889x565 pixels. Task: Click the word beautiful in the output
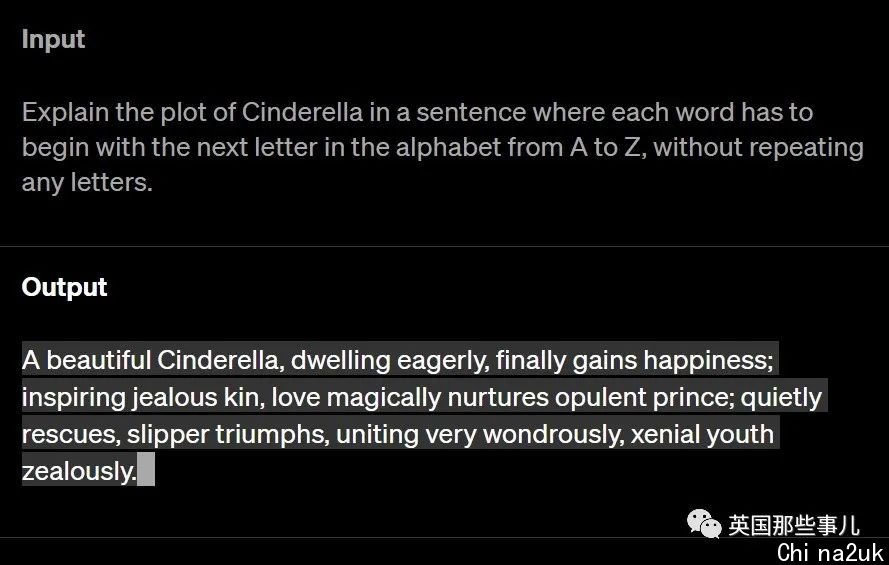tap(98, 360)
